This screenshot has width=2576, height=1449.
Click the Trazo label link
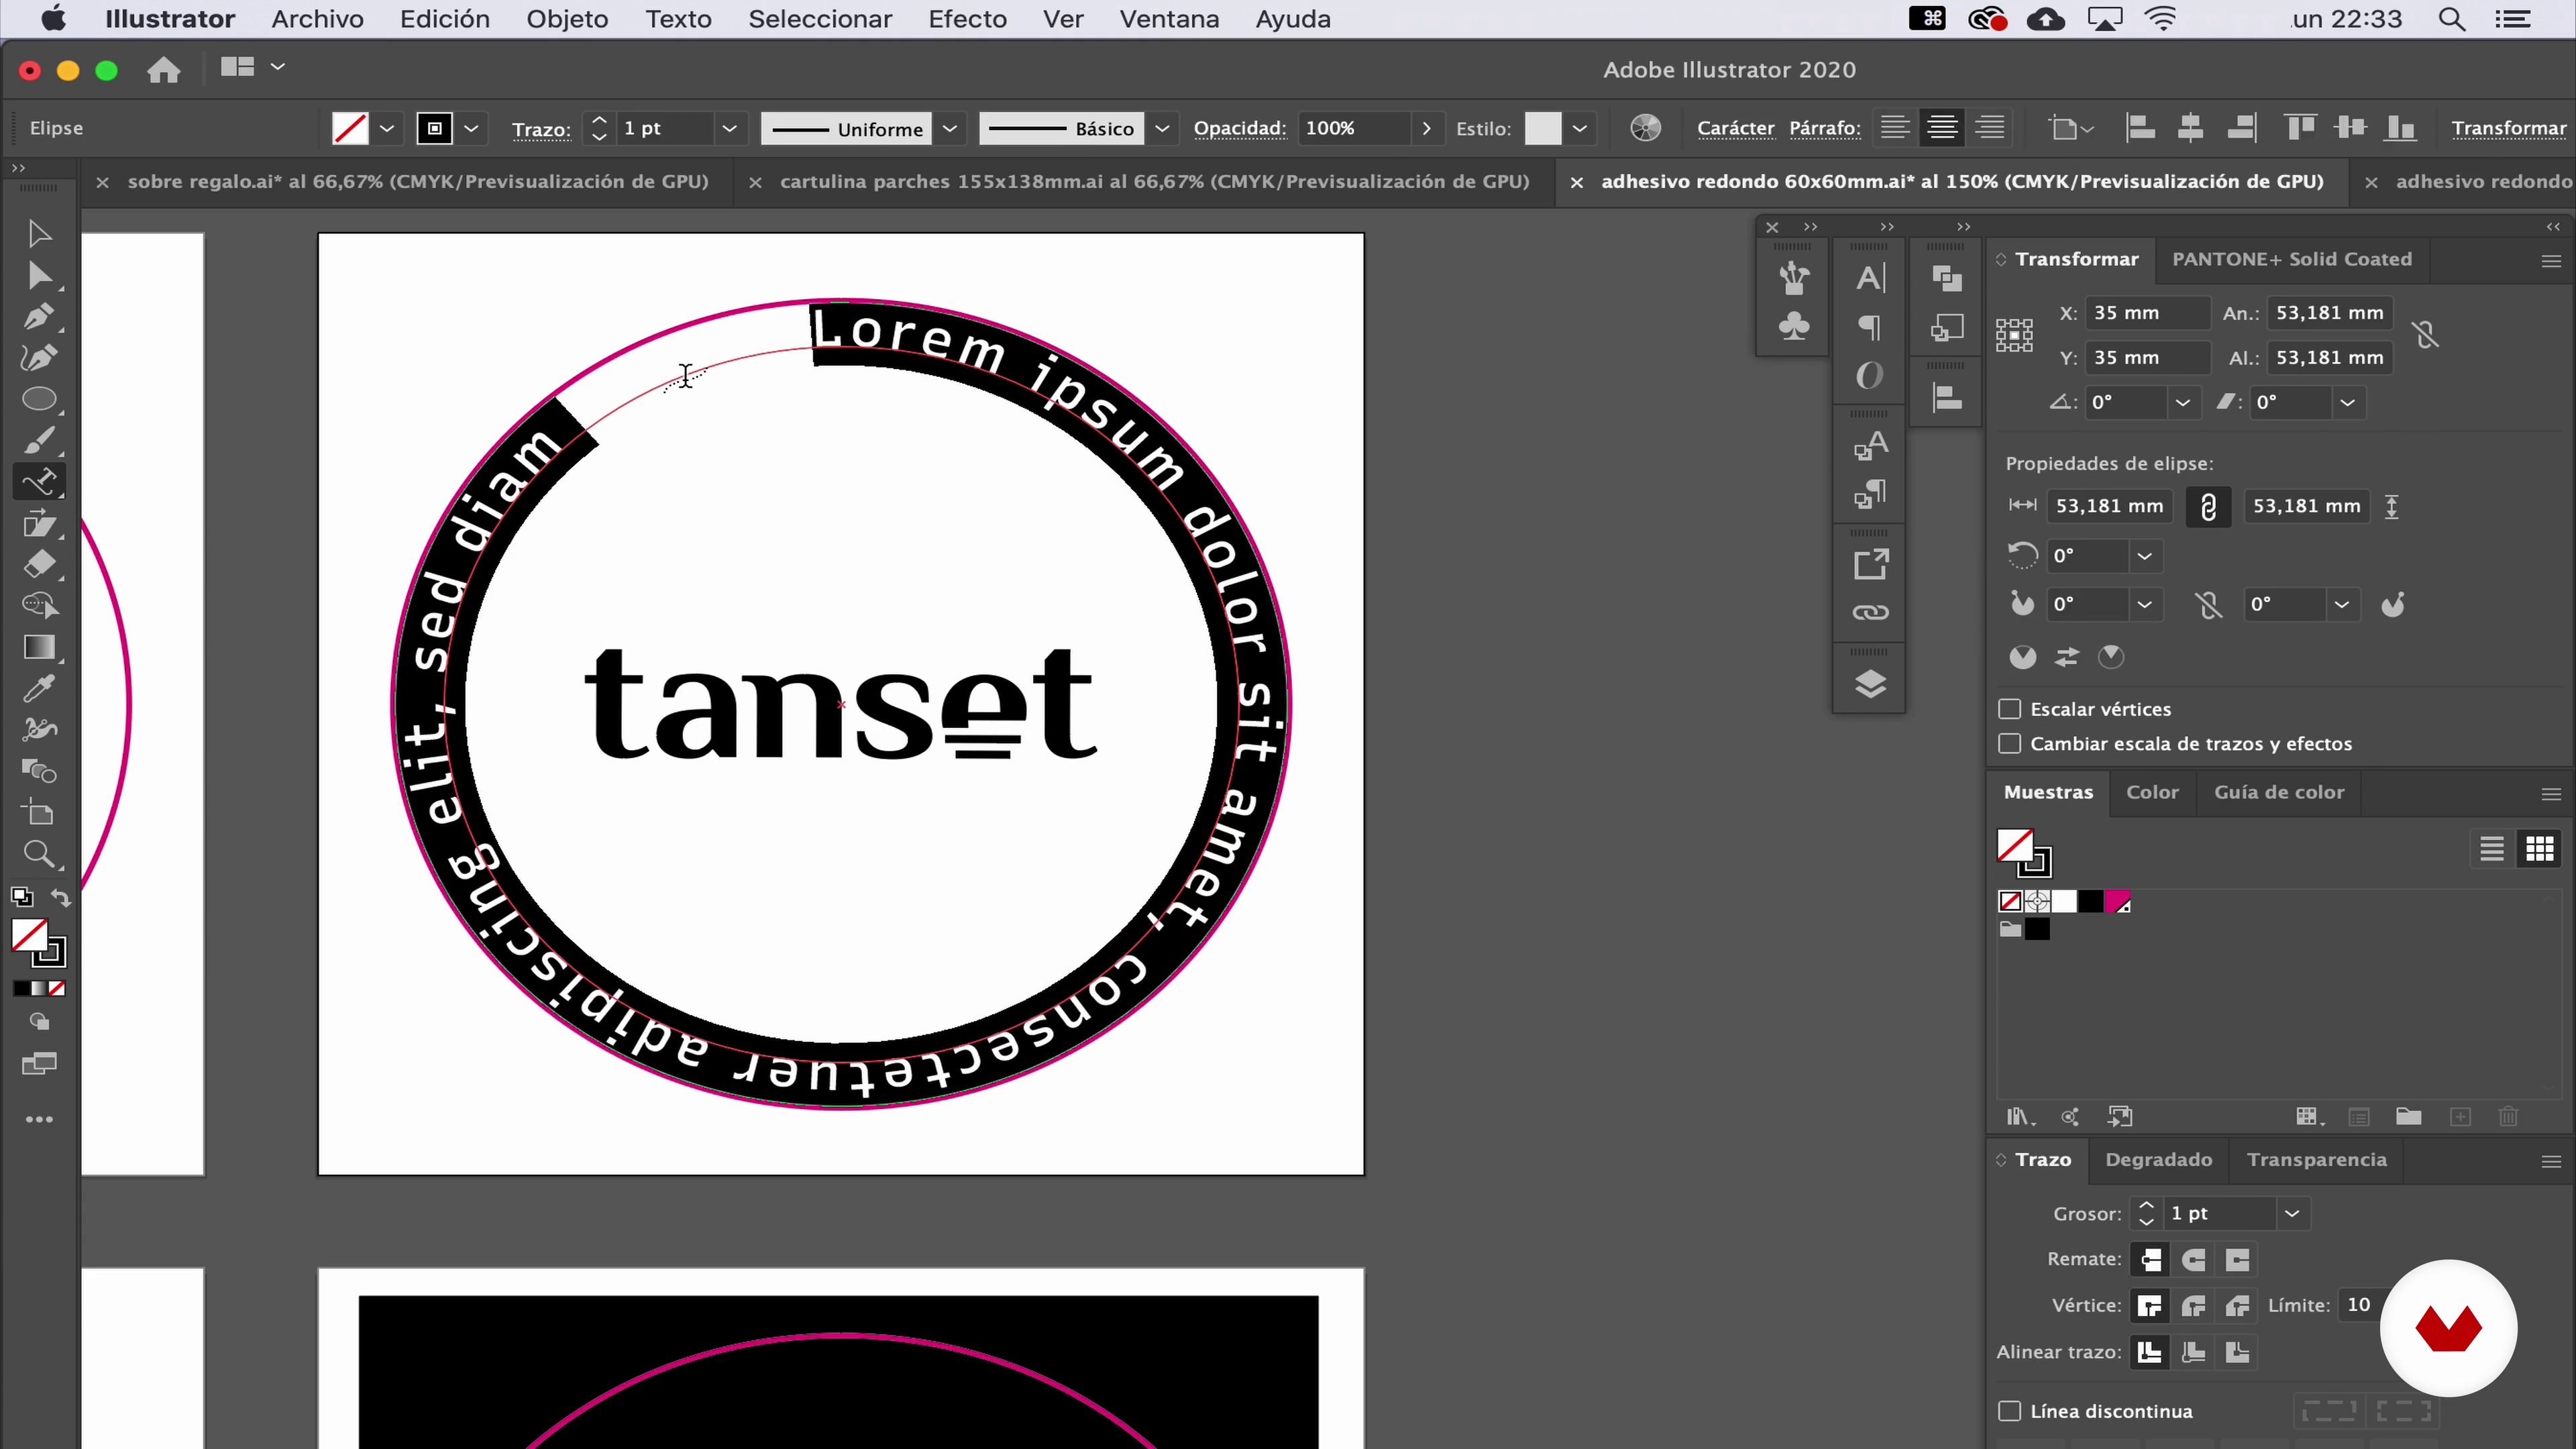tap(541, 129)
